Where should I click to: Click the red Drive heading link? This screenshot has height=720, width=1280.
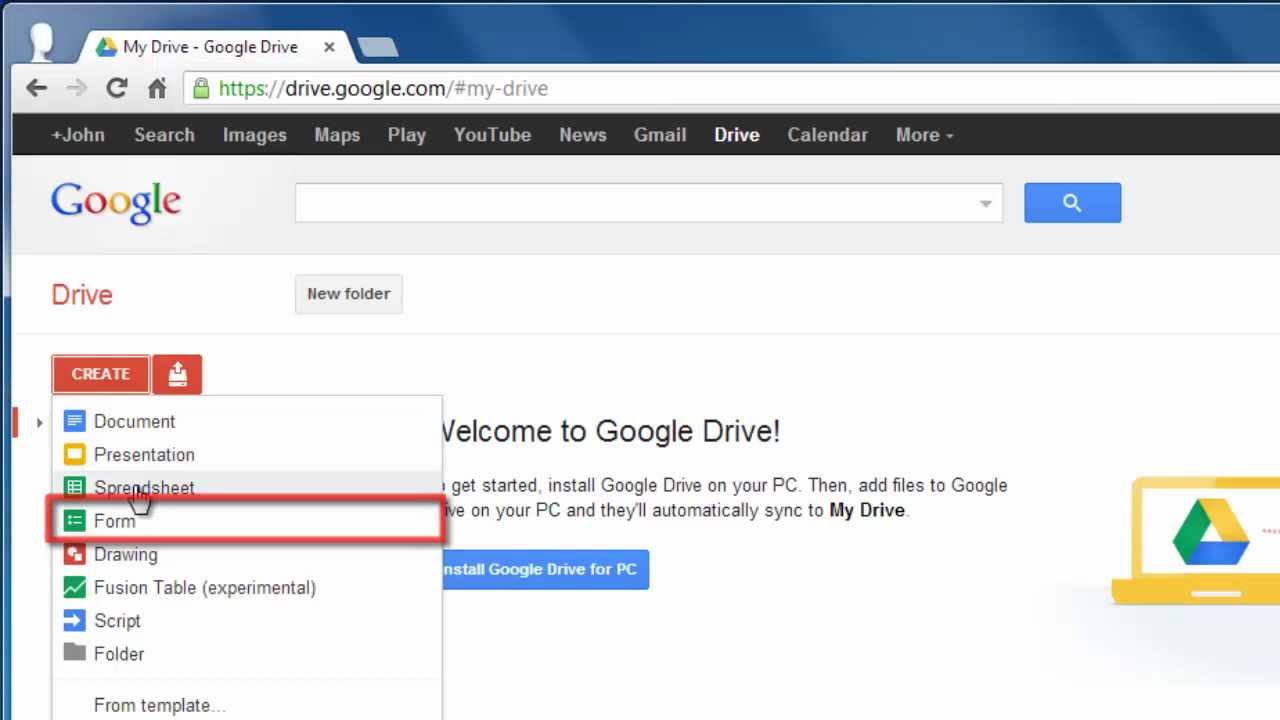82,295
